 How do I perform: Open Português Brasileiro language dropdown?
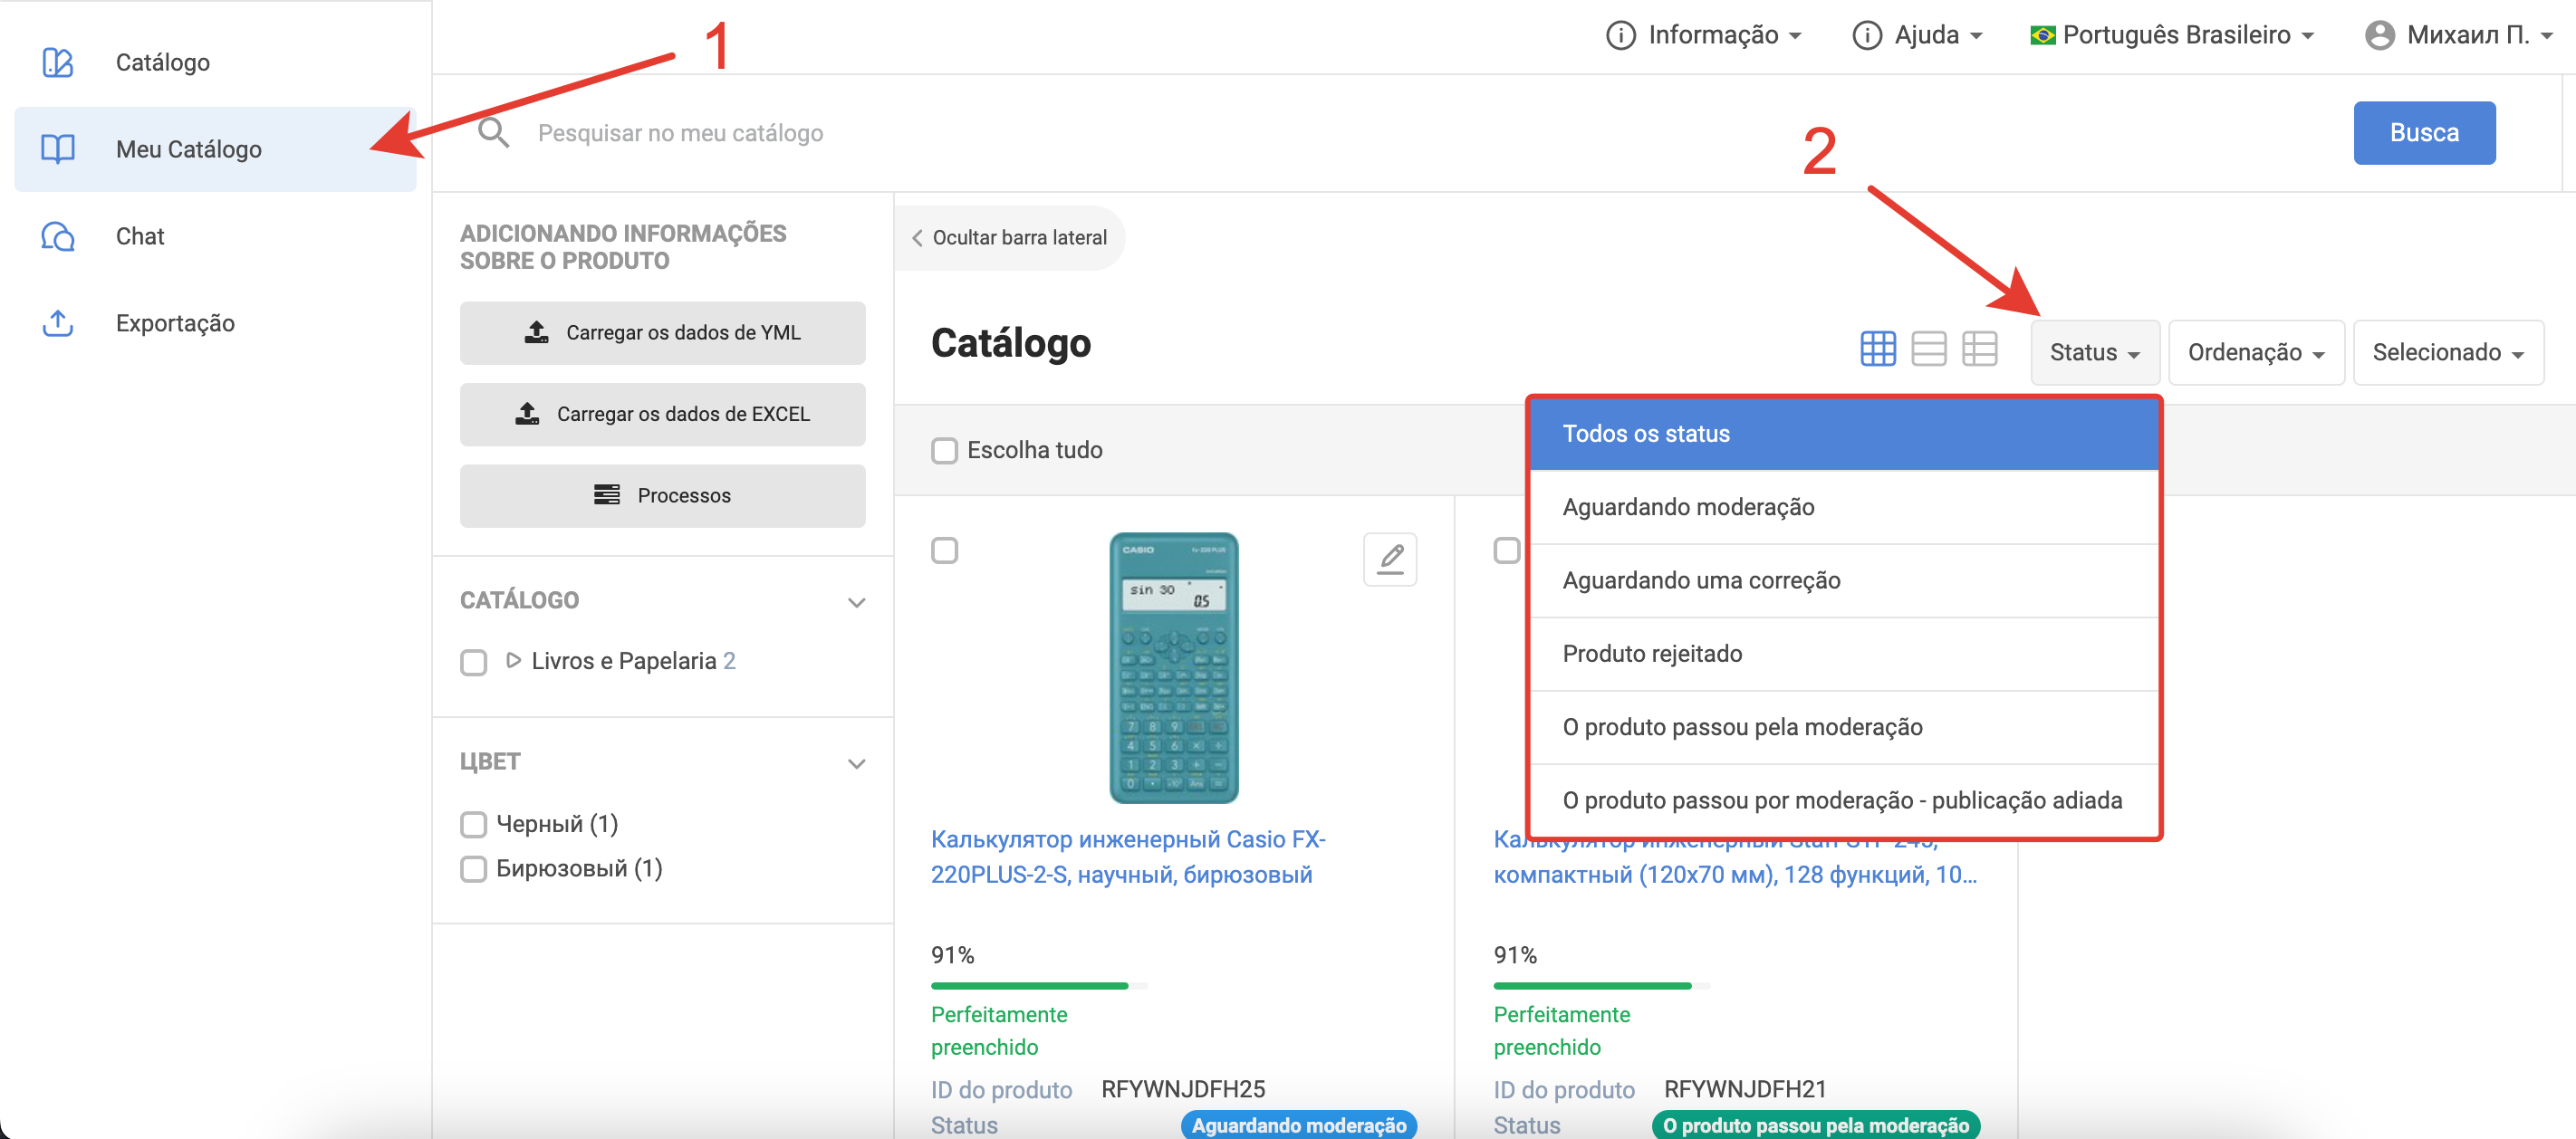click(2172, 36)
